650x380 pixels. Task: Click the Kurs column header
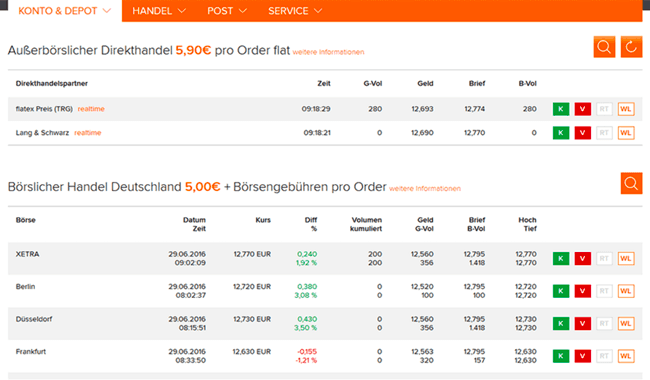point(263,220)
